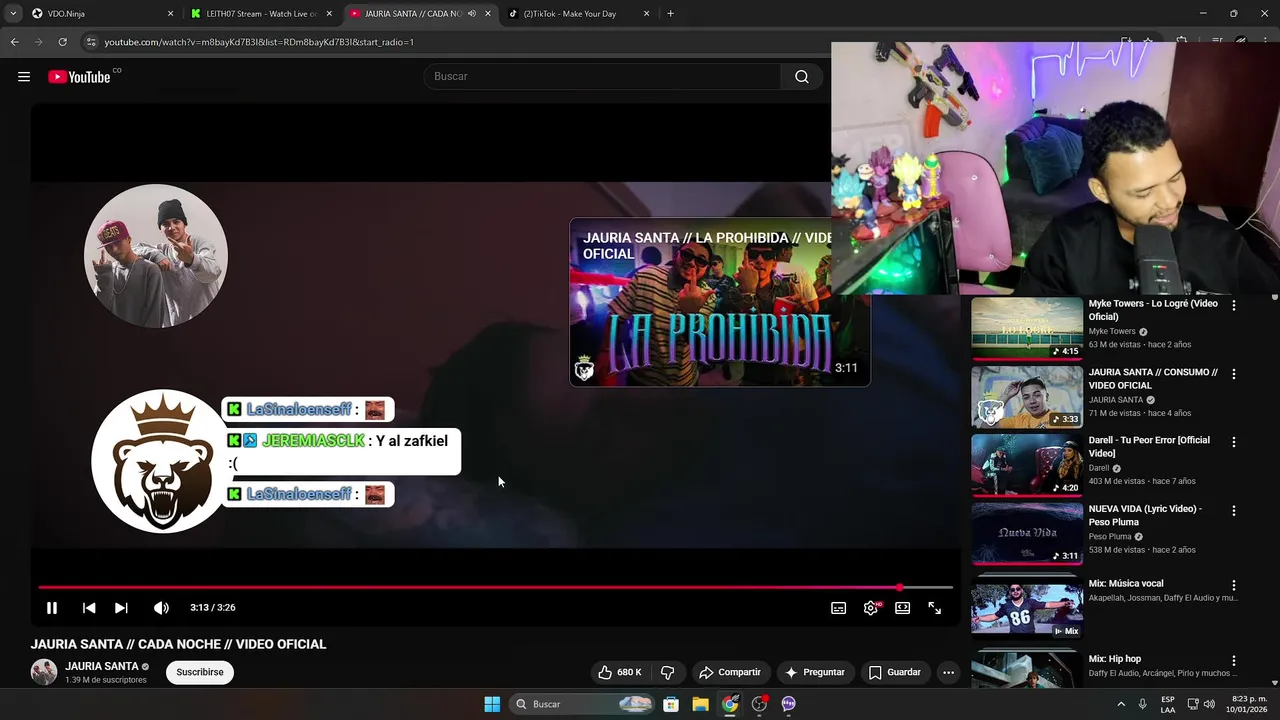Viewport: 1280px width, 720px height.
Task: Click the site info icon in address bar
Action: (91, 42)
